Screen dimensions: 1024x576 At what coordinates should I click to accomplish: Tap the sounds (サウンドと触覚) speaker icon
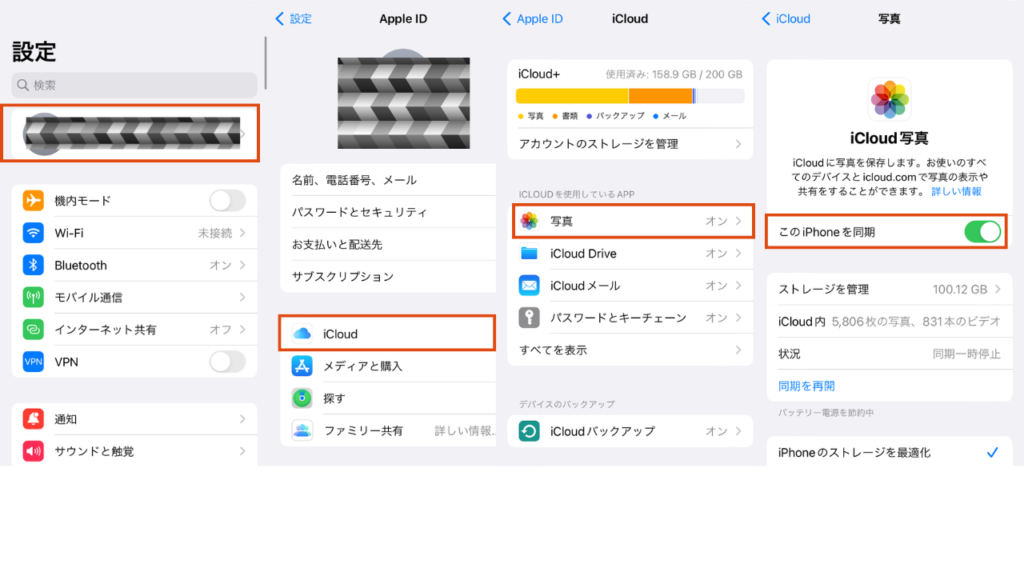click(x=33, y=451)
